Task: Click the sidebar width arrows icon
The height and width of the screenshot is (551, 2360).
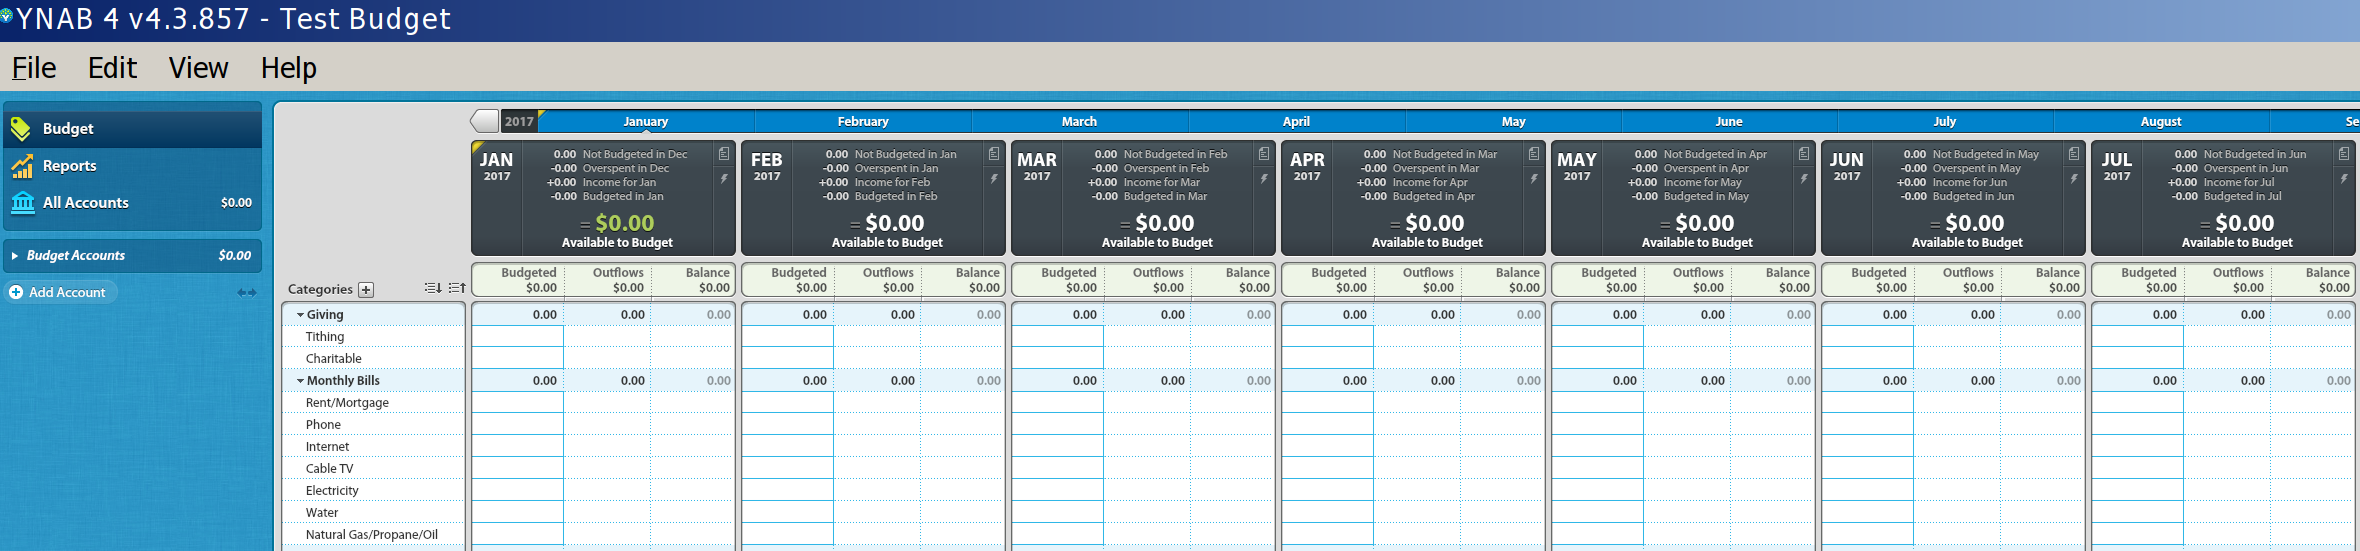Action: point(246,293)
